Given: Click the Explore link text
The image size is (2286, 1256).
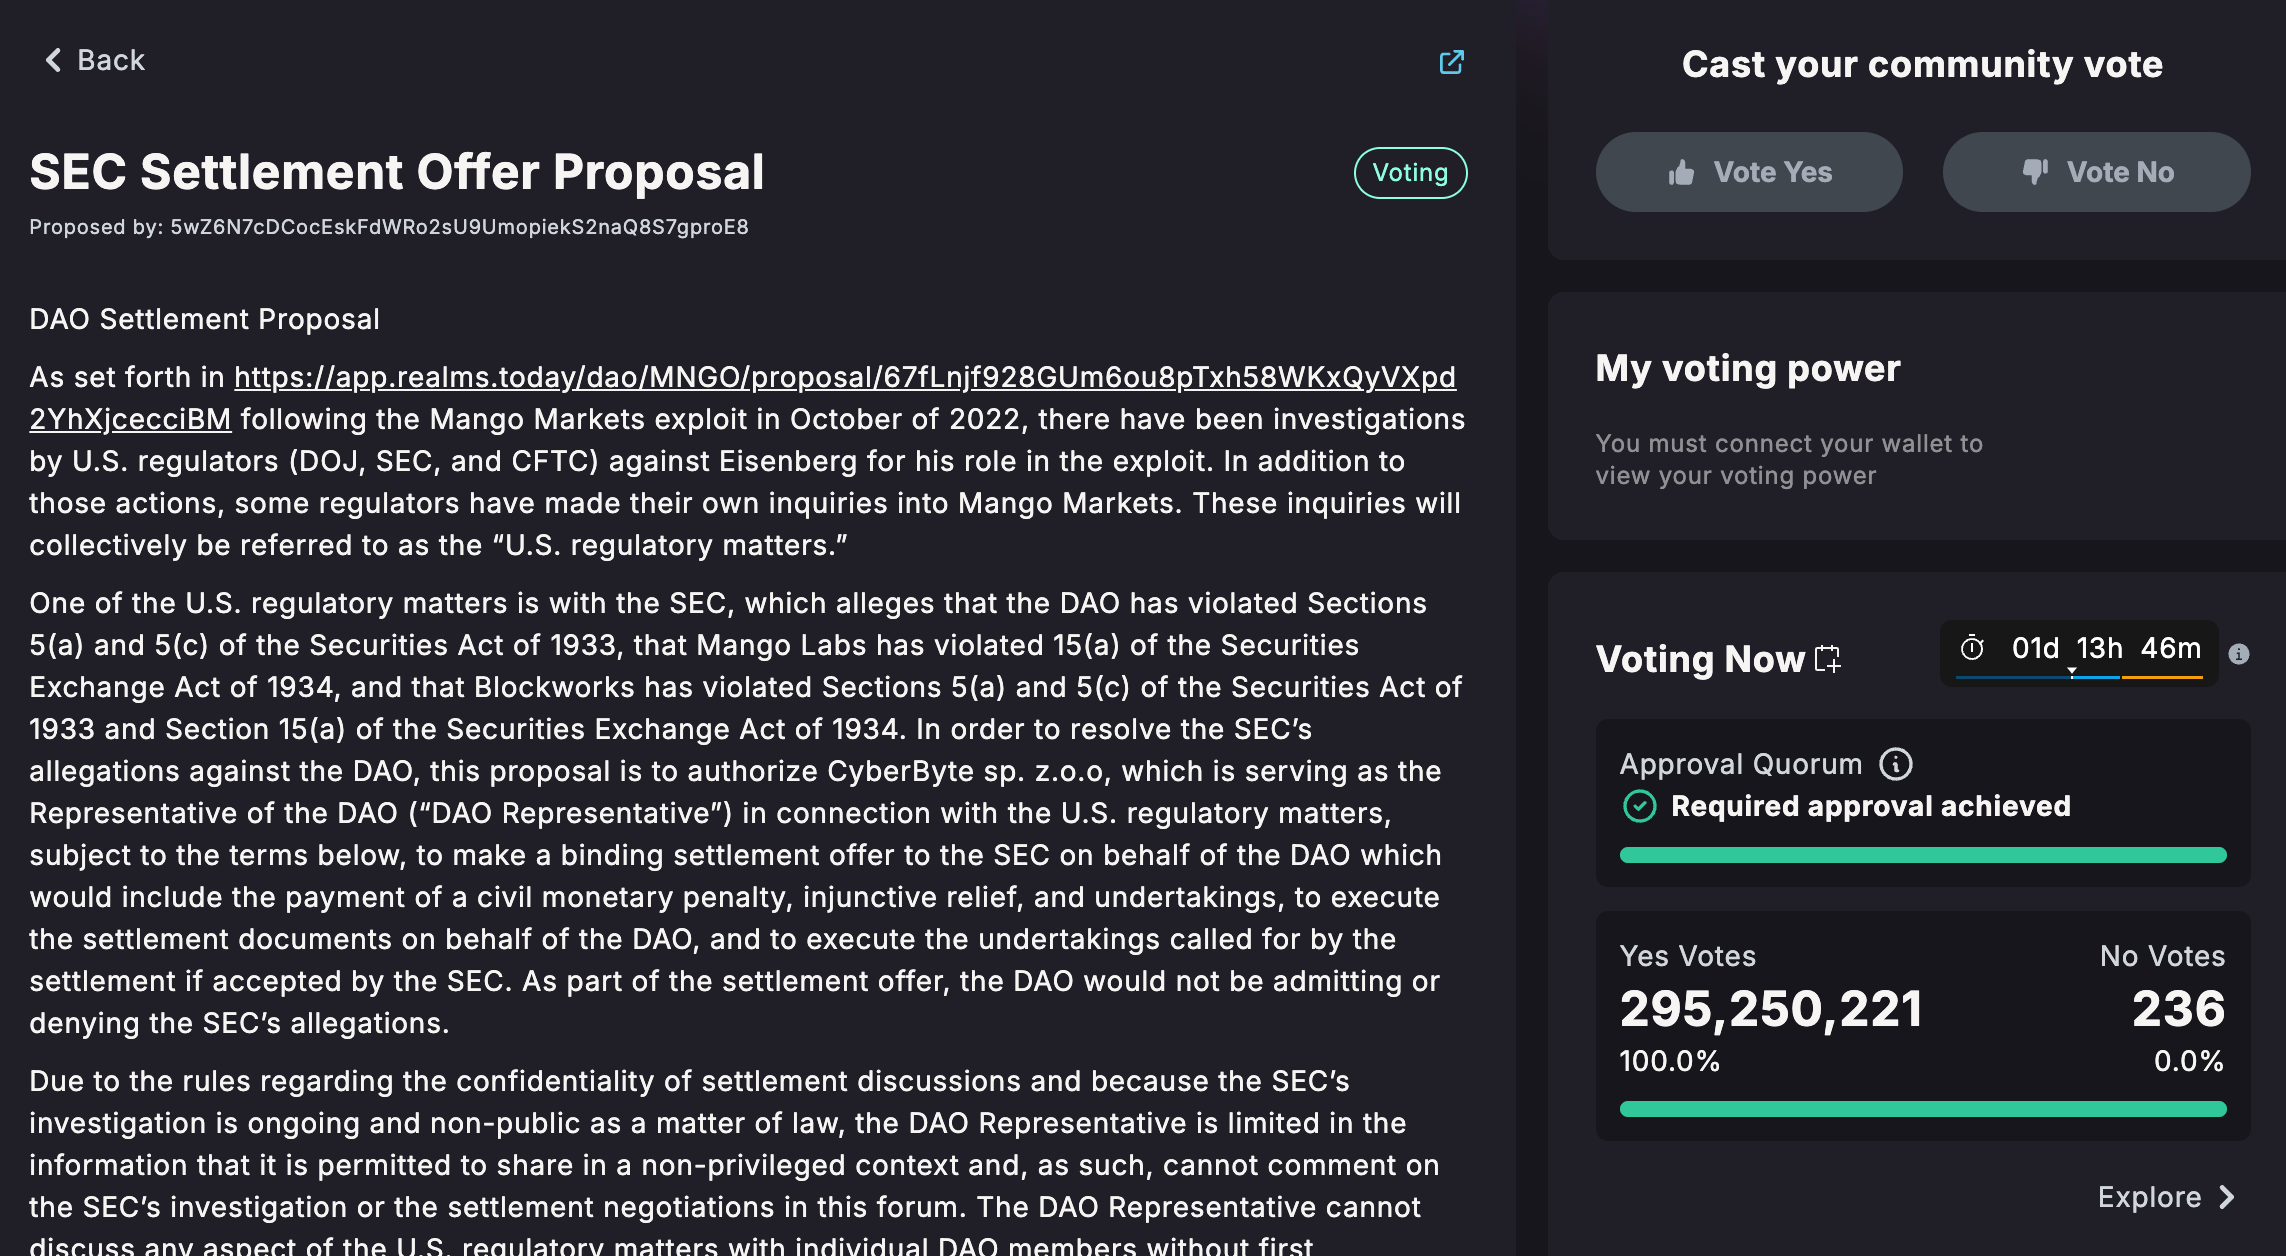Looking at the screenshot, I should [2149, 1197].
